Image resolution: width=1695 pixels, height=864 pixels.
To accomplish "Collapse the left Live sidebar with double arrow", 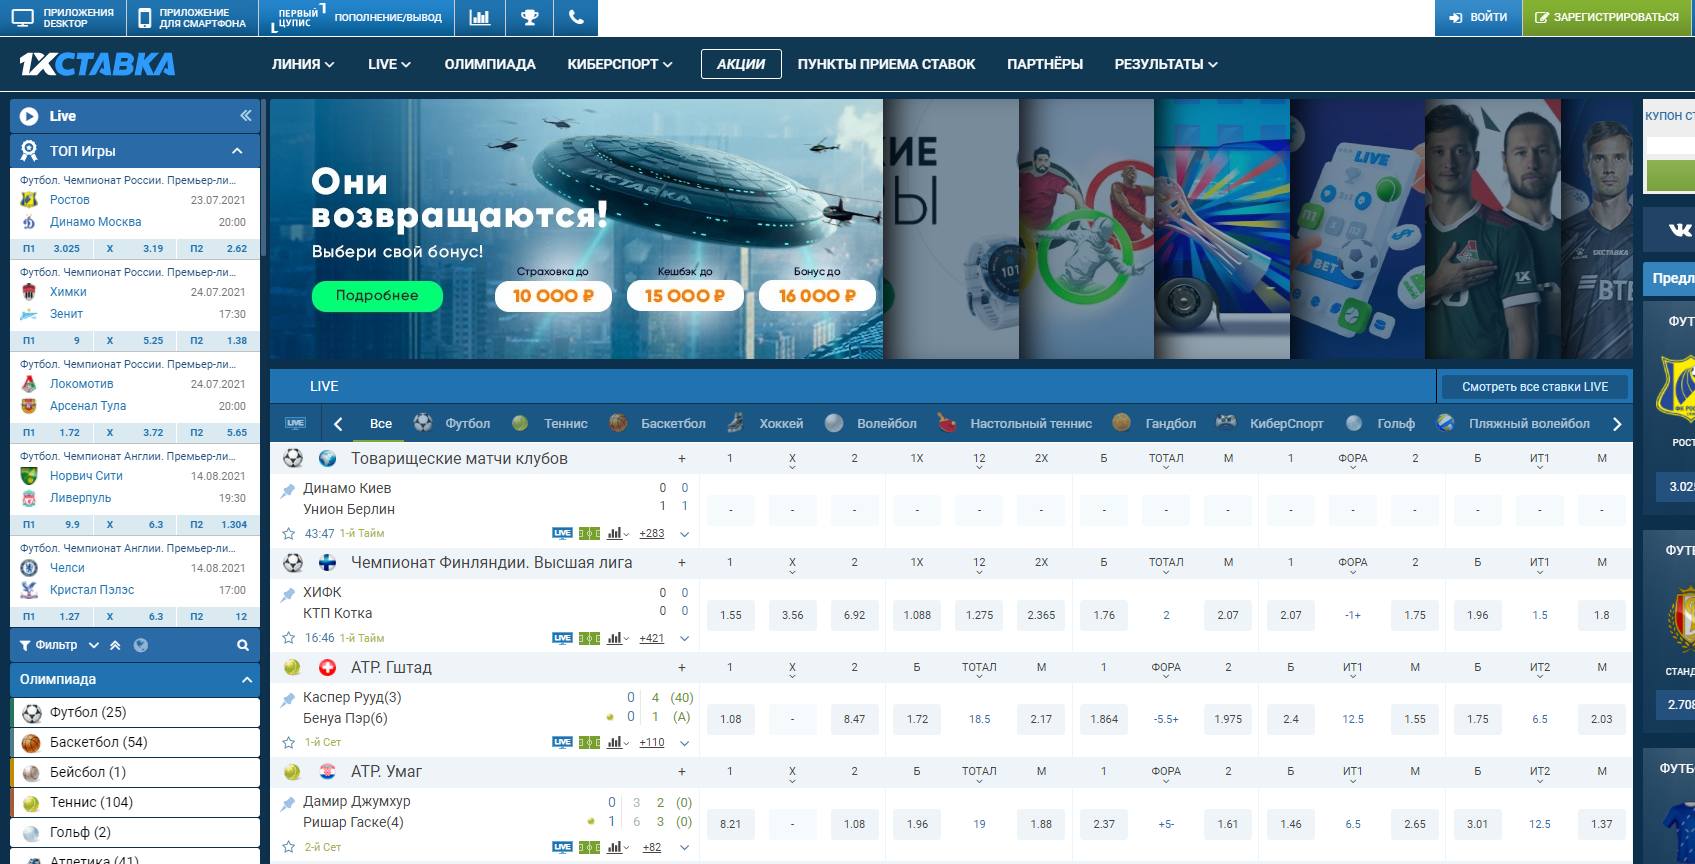I will tap(245, 116).
